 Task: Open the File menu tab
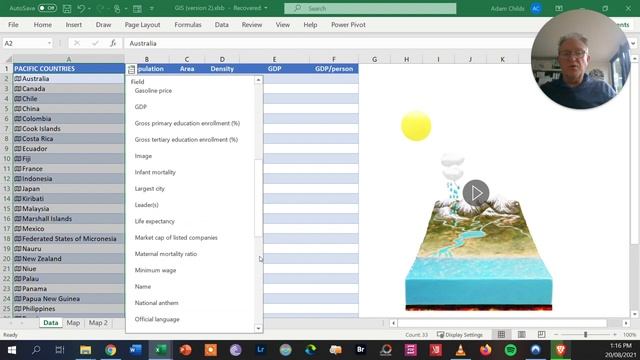click(x=13, y=25)
